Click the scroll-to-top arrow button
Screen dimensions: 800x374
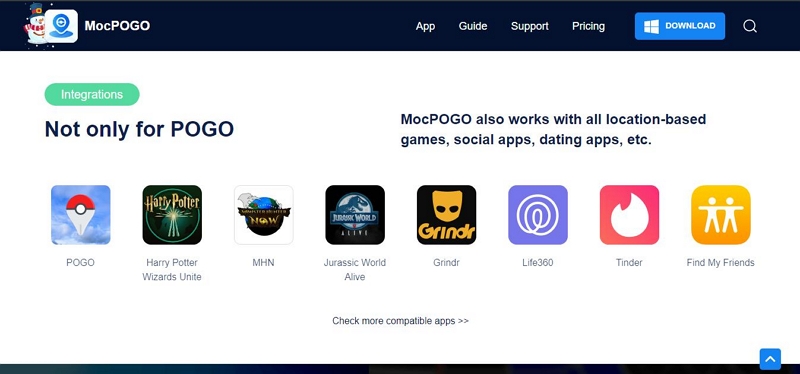click(770, 359)
